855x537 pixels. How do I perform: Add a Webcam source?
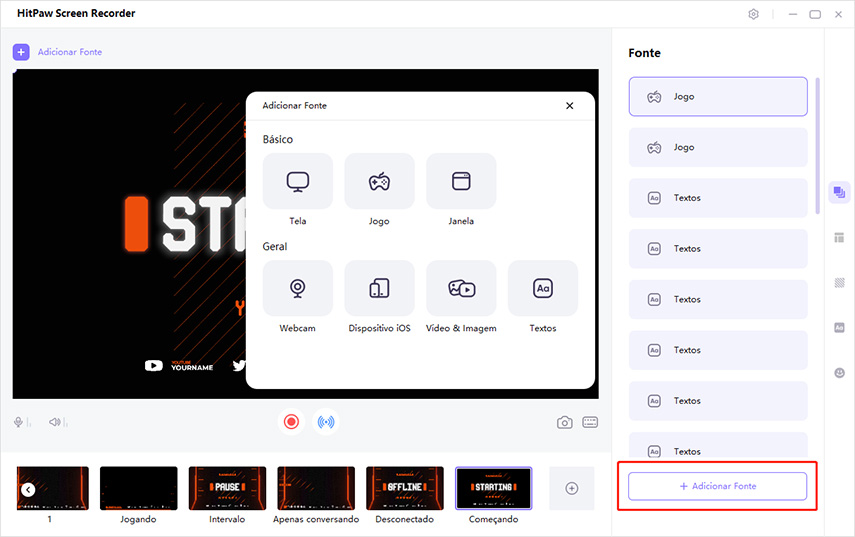[x=298, y=288]
